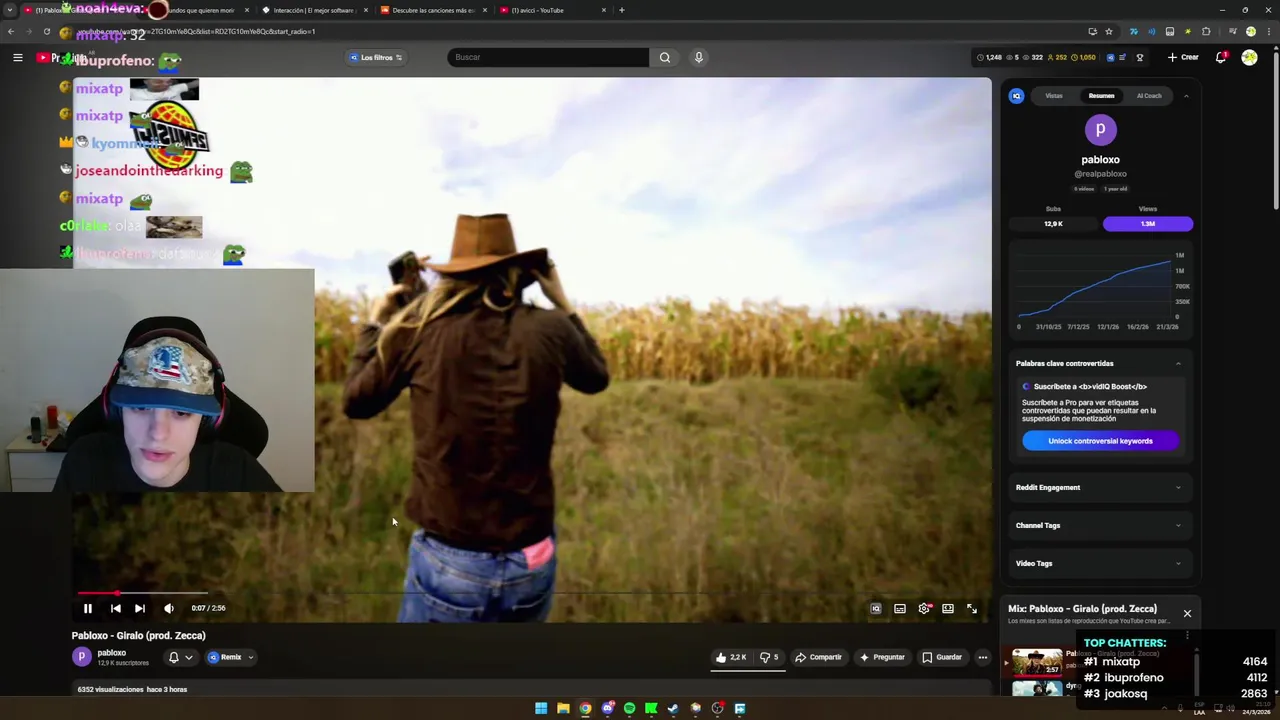
Task: Expand the Reddit Engagement section
Action: (1099, 487)
